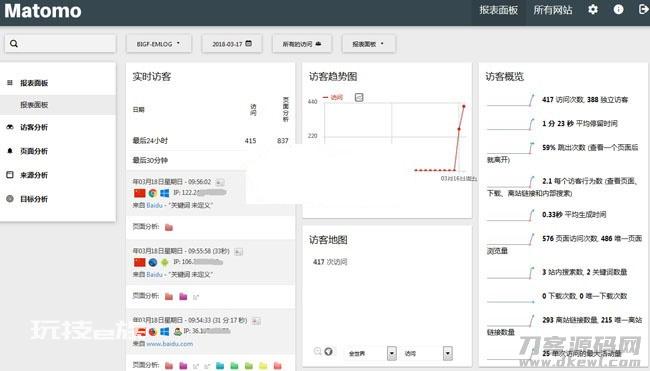Open the www.baidu.com referrer link

pos(170,344)
